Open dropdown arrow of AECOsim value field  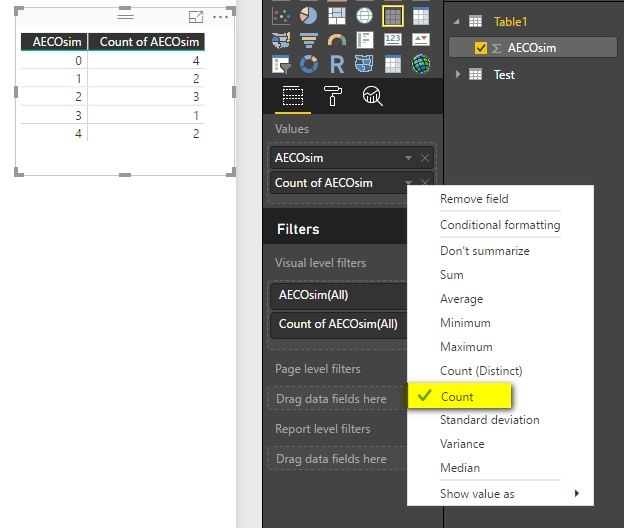(408, 158)
